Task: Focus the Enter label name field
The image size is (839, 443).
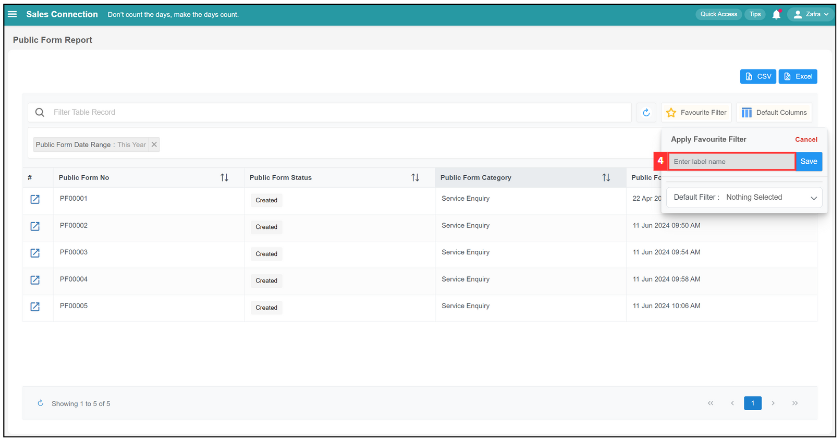Action: (x=731, y=162)
